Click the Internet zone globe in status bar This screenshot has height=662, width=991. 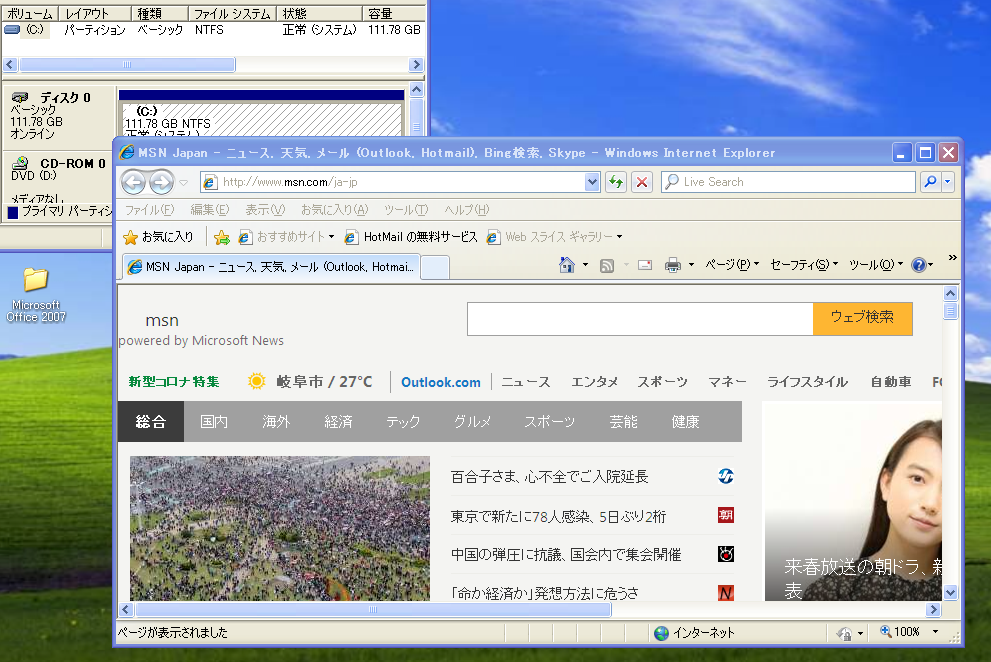pyautogui.click(x=661, y=633)
